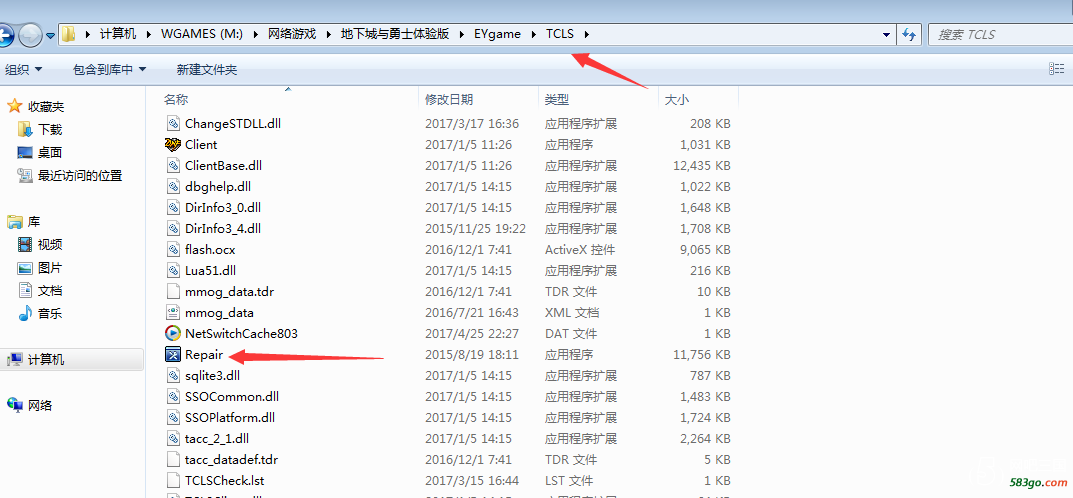1073x498 pixels.
Task: Go to WGAMES (M:) in the breadcrumb
Action: tap(202, 34)
